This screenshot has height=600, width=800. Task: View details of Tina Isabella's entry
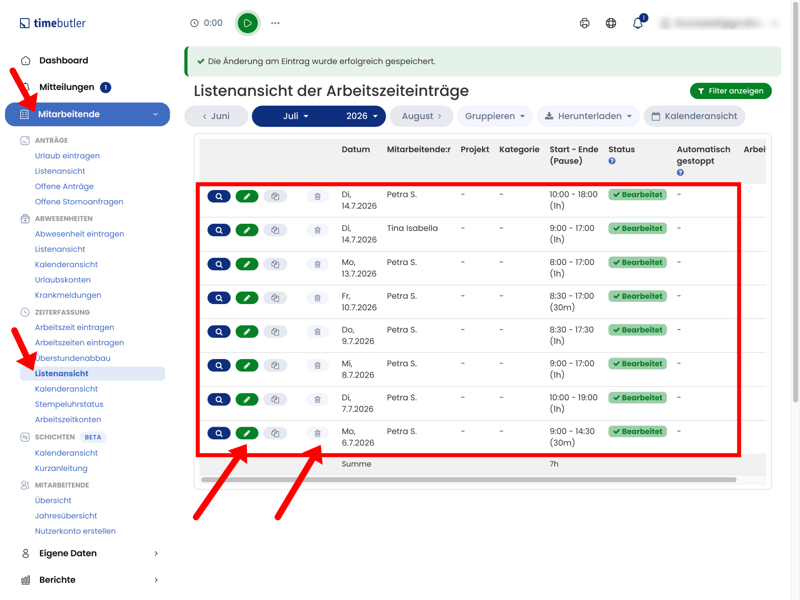pos(219,230)
